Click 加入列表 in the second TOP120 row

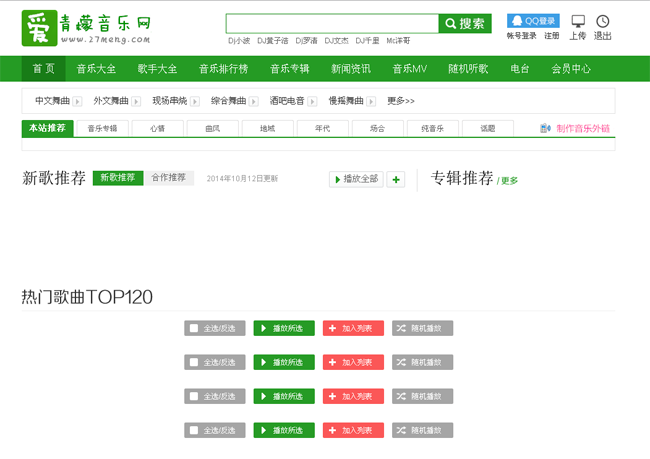coord(353,362)
